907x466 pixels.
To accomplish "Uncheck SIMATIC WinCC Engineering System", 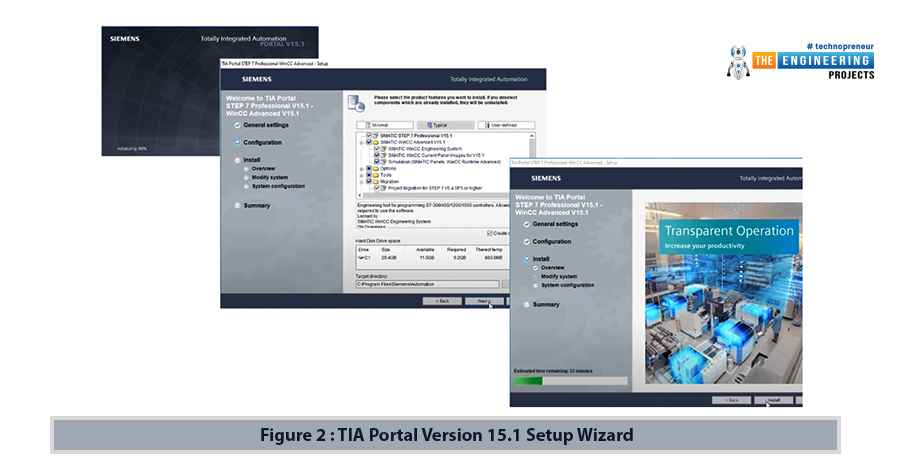I will (x=377, y=149).
